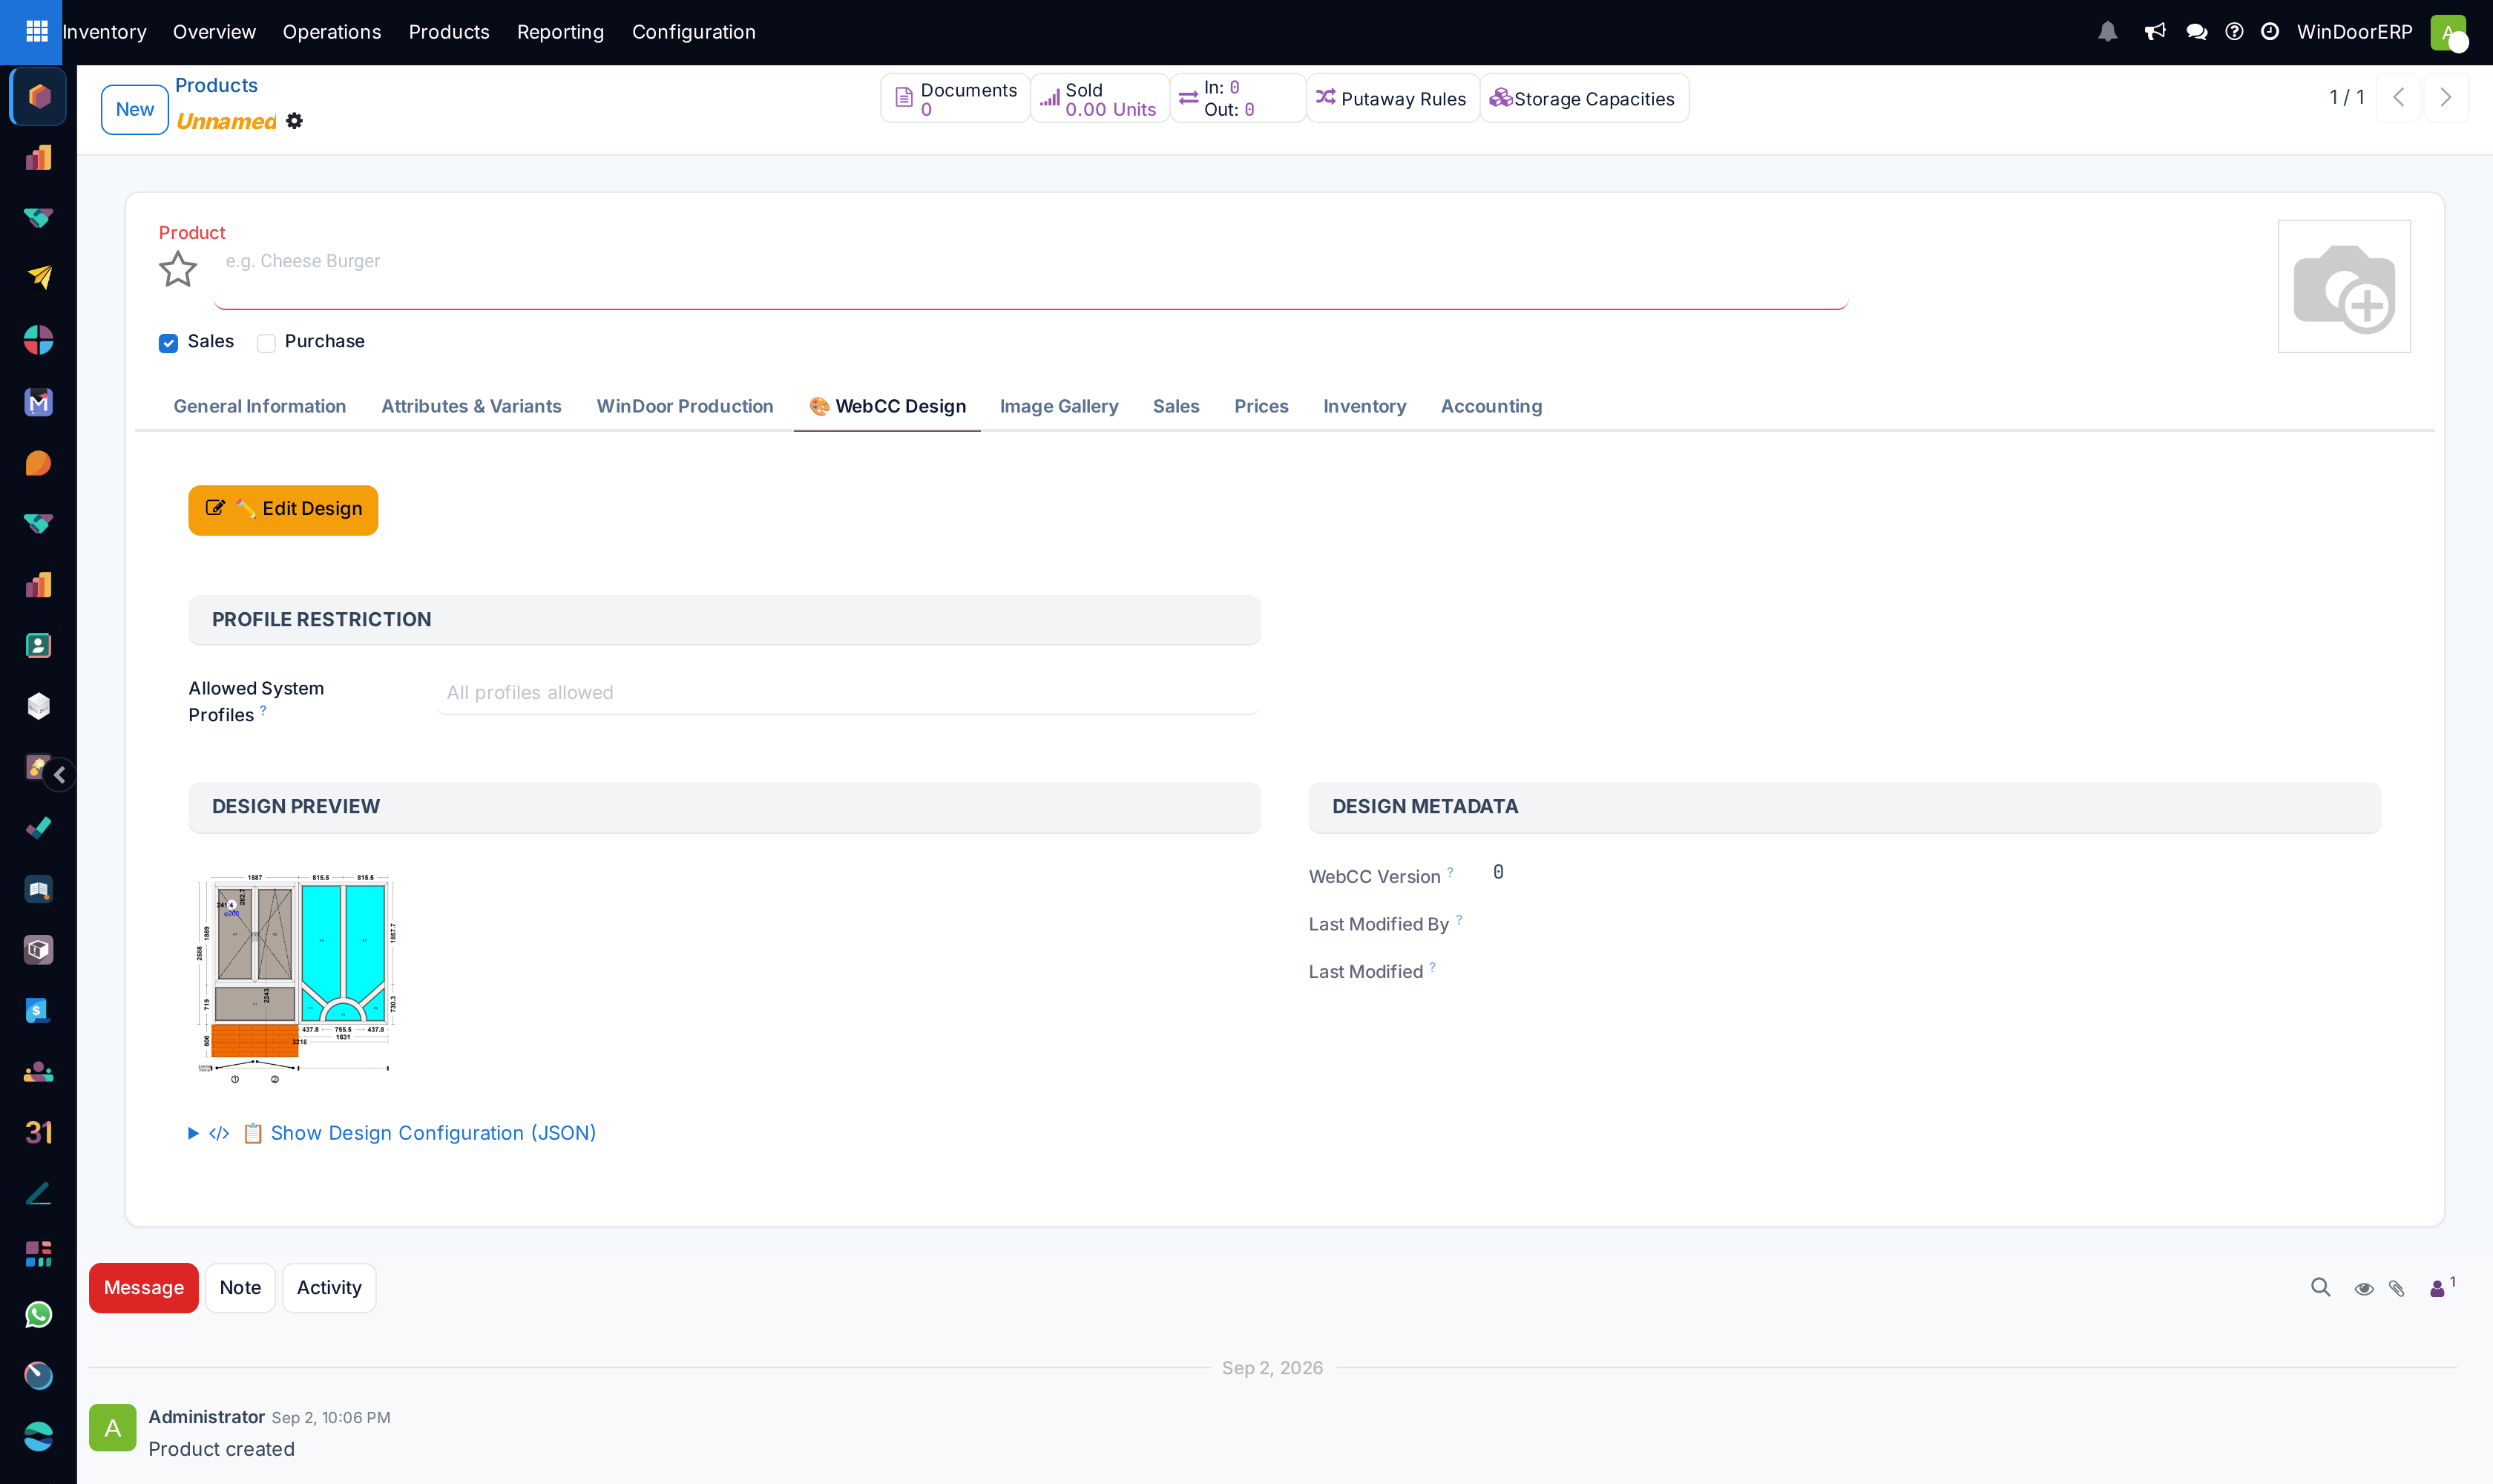
Task: Open the Operations menu
Action: (x=332, y=32)
